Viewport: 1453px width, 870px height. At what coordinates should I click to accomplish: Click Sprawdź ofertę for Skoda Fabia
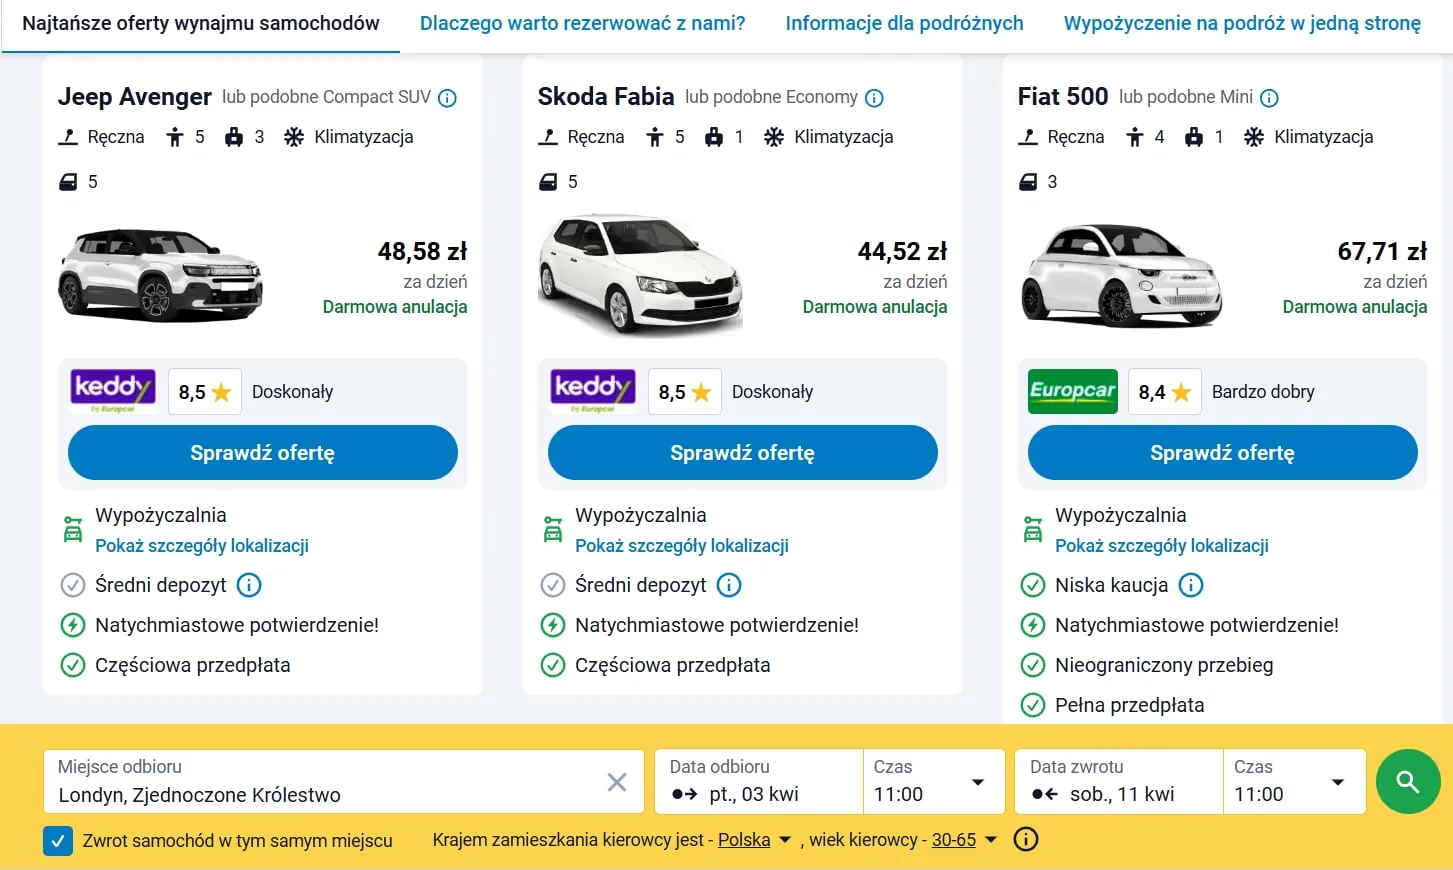point(742,452)
